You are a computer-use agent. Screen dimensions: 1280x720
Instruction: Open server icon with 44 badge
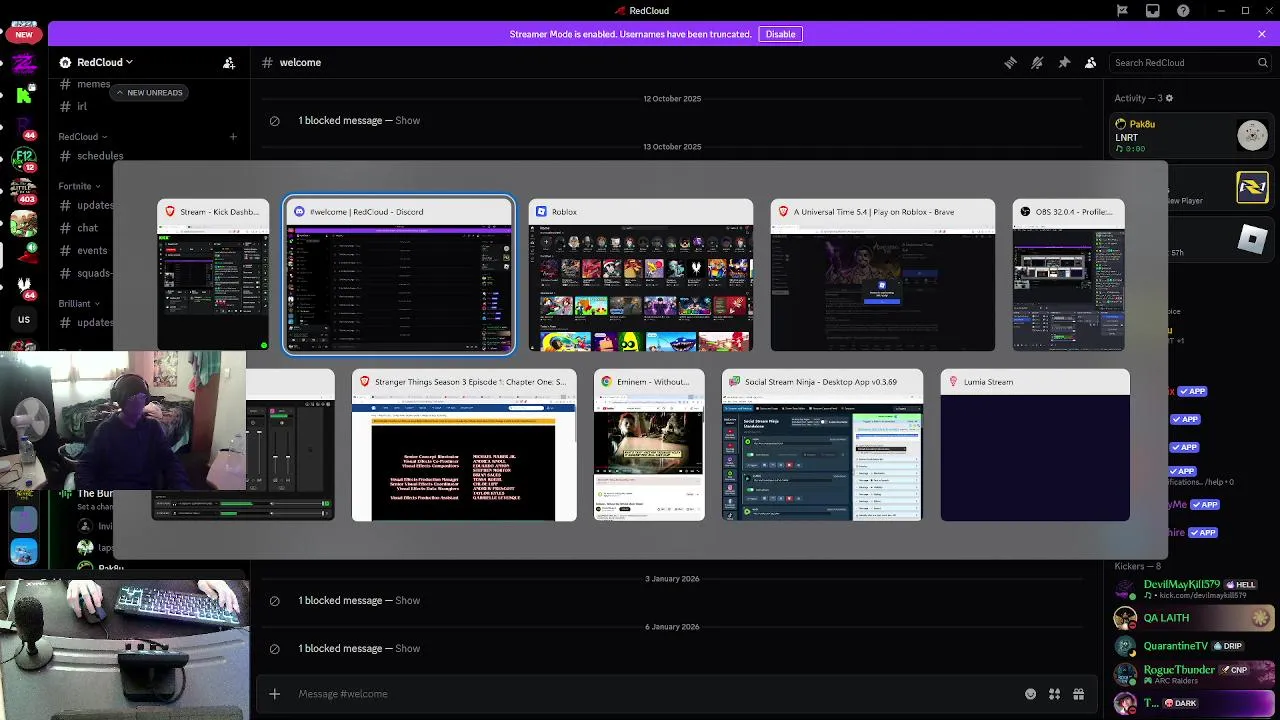coord(24,127)
